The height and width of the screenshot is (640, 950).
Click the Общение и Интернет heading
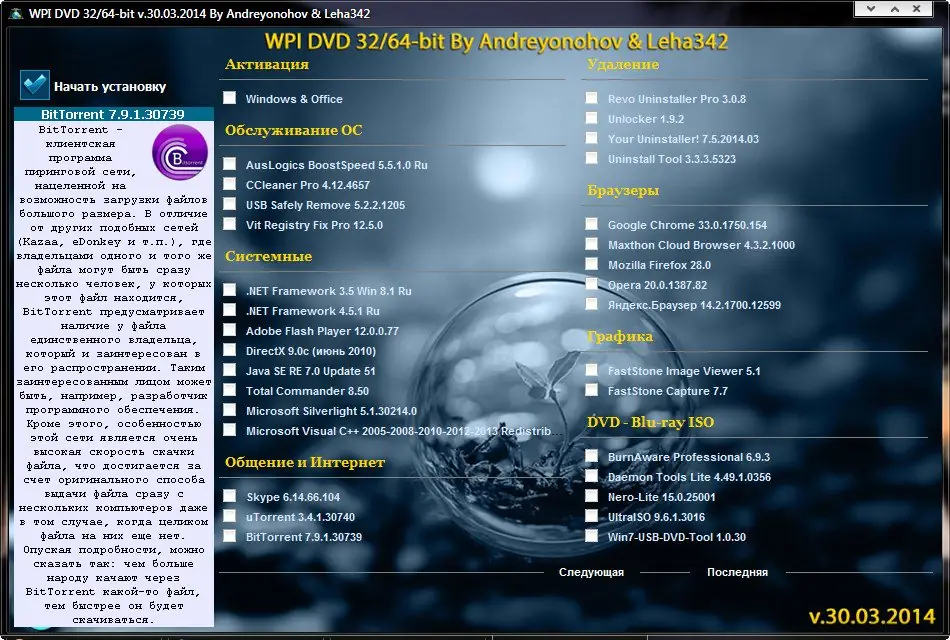tap(305, 462)
